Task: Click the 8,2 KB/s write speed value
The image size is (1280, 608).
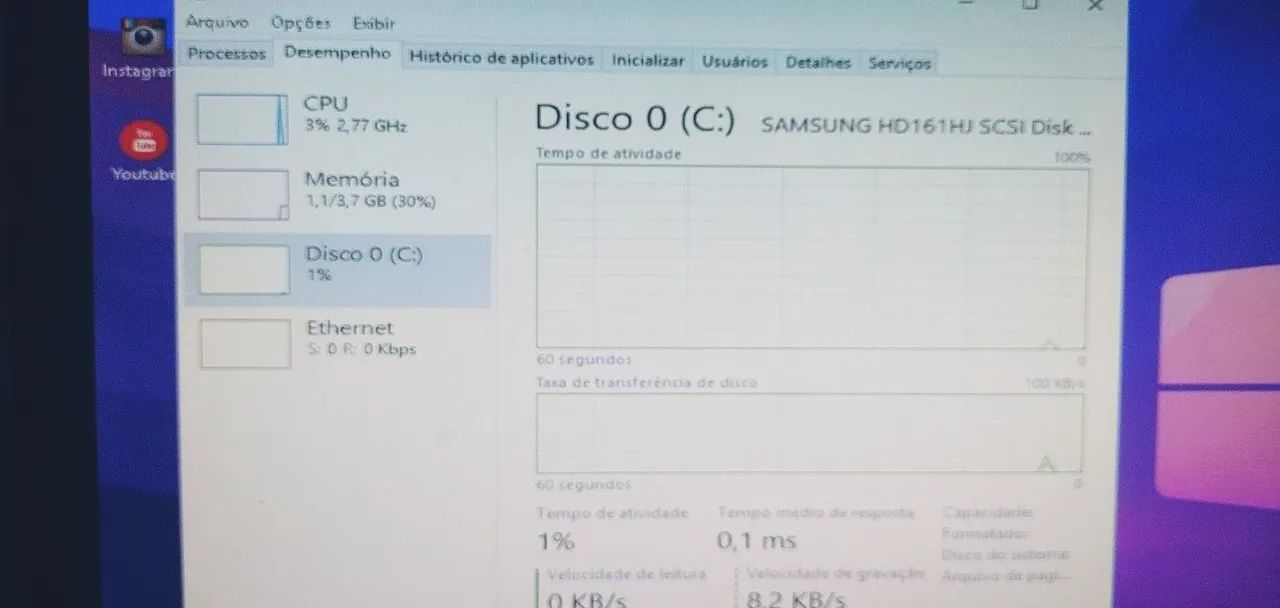Action: click(x=796, y=600)
